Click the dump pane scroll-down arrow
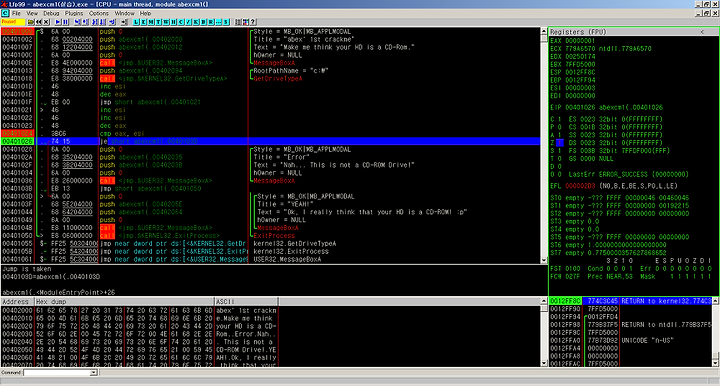The width and height of the screenshot is (720, 386). coord(544,363)
